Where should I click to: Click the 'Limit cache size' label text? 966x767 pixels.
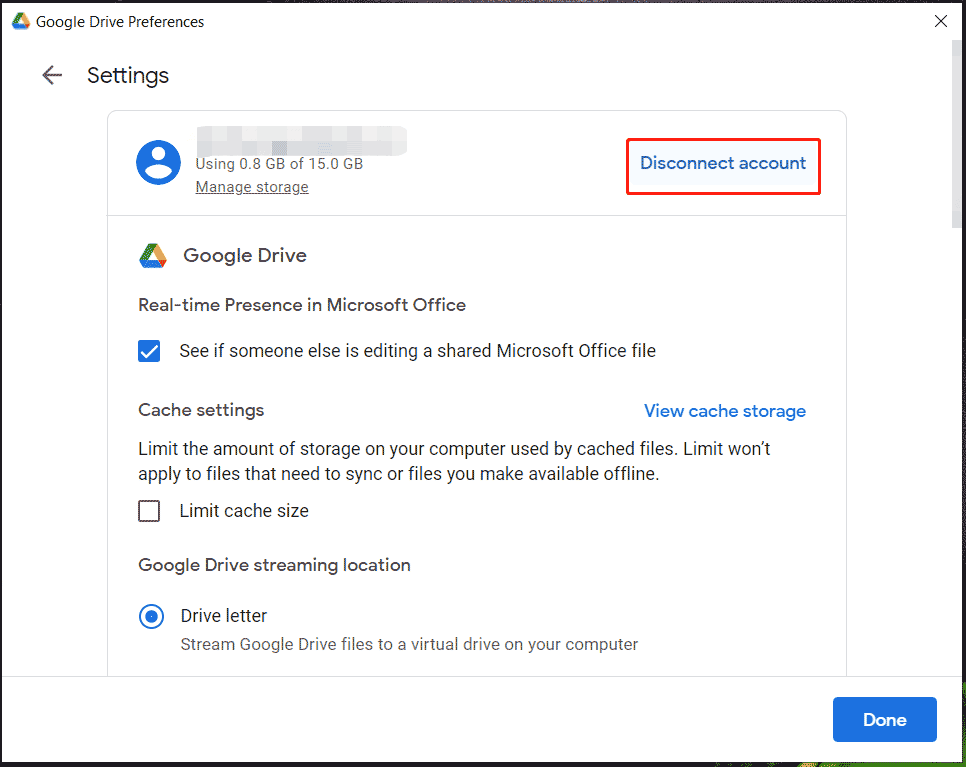244,511
